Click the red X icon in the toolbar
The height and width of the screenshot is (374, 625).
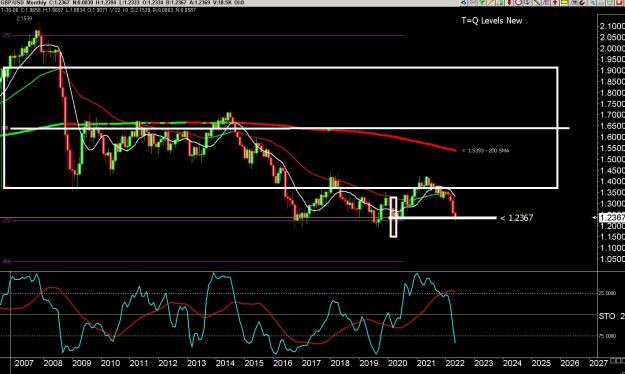(x=619, y=2)
